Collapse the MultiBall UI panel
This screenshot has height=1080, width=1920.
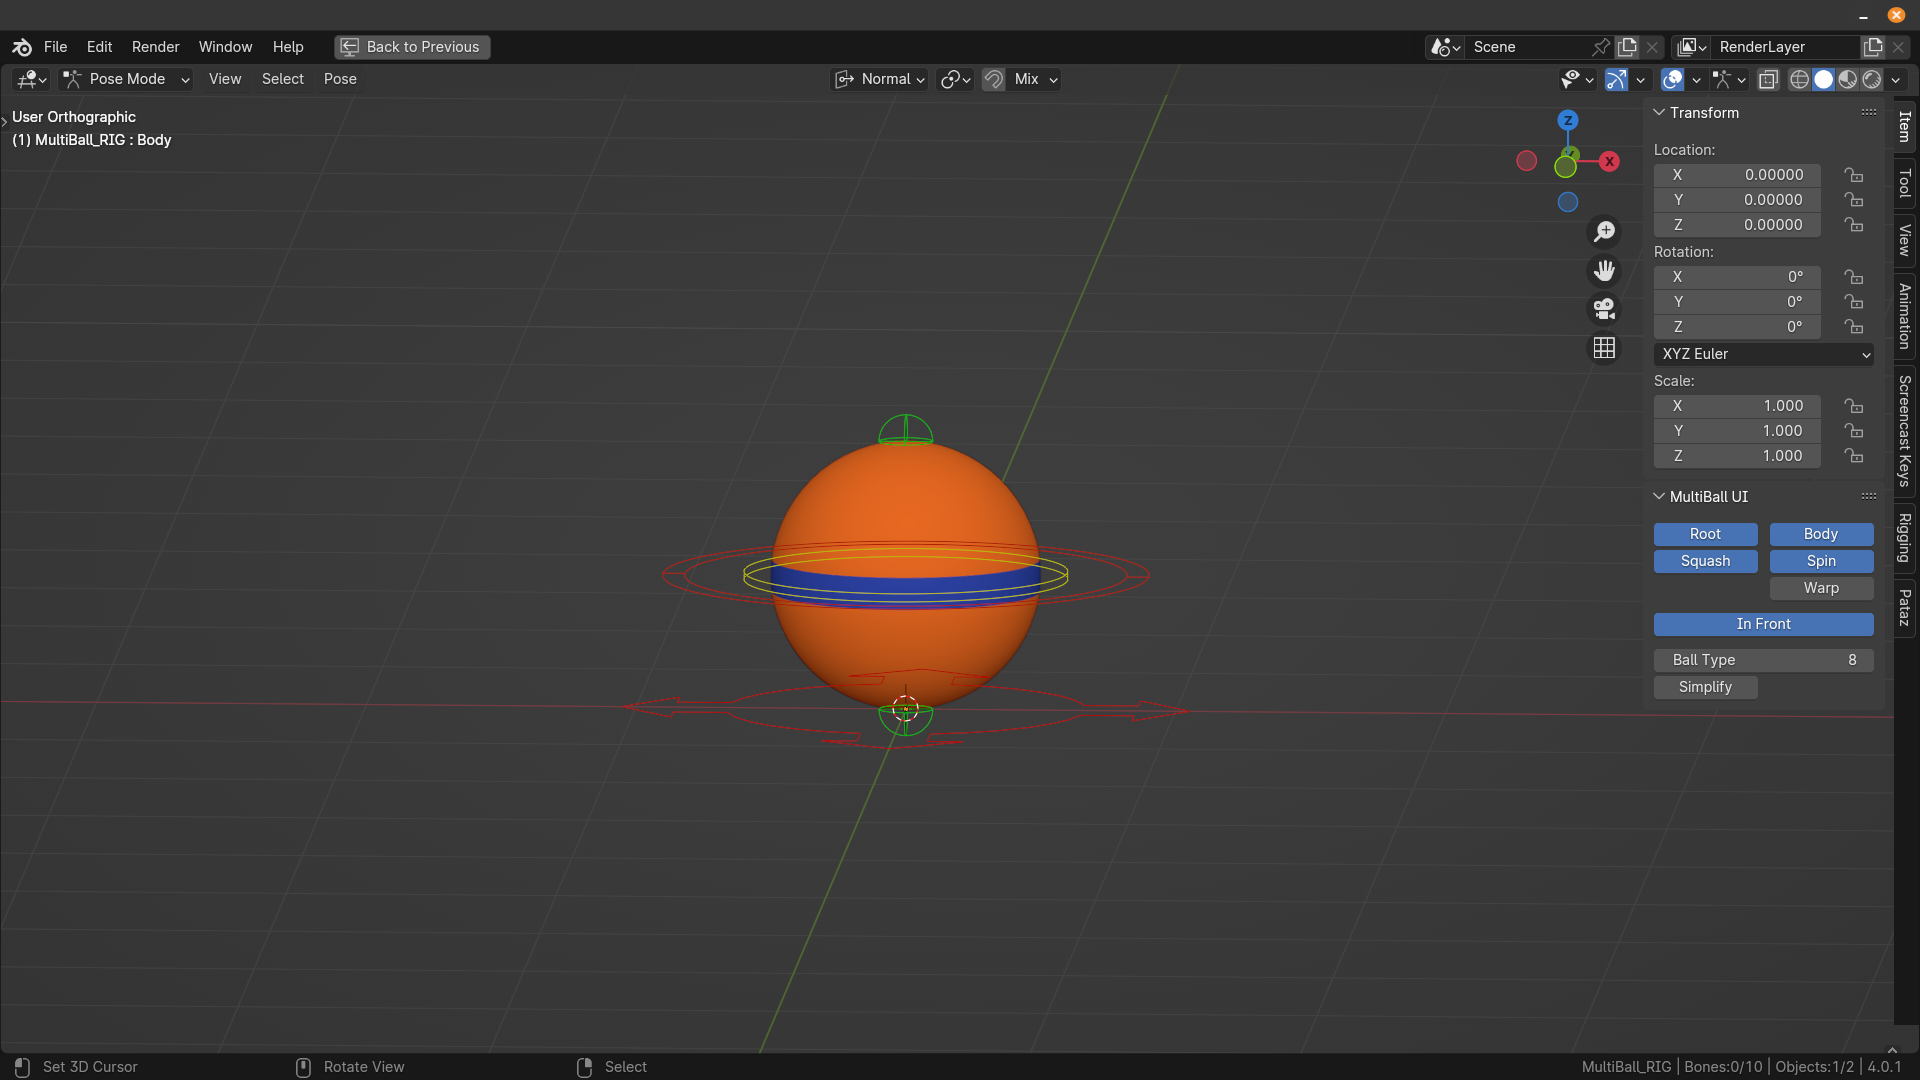[x=1660, y=497]
